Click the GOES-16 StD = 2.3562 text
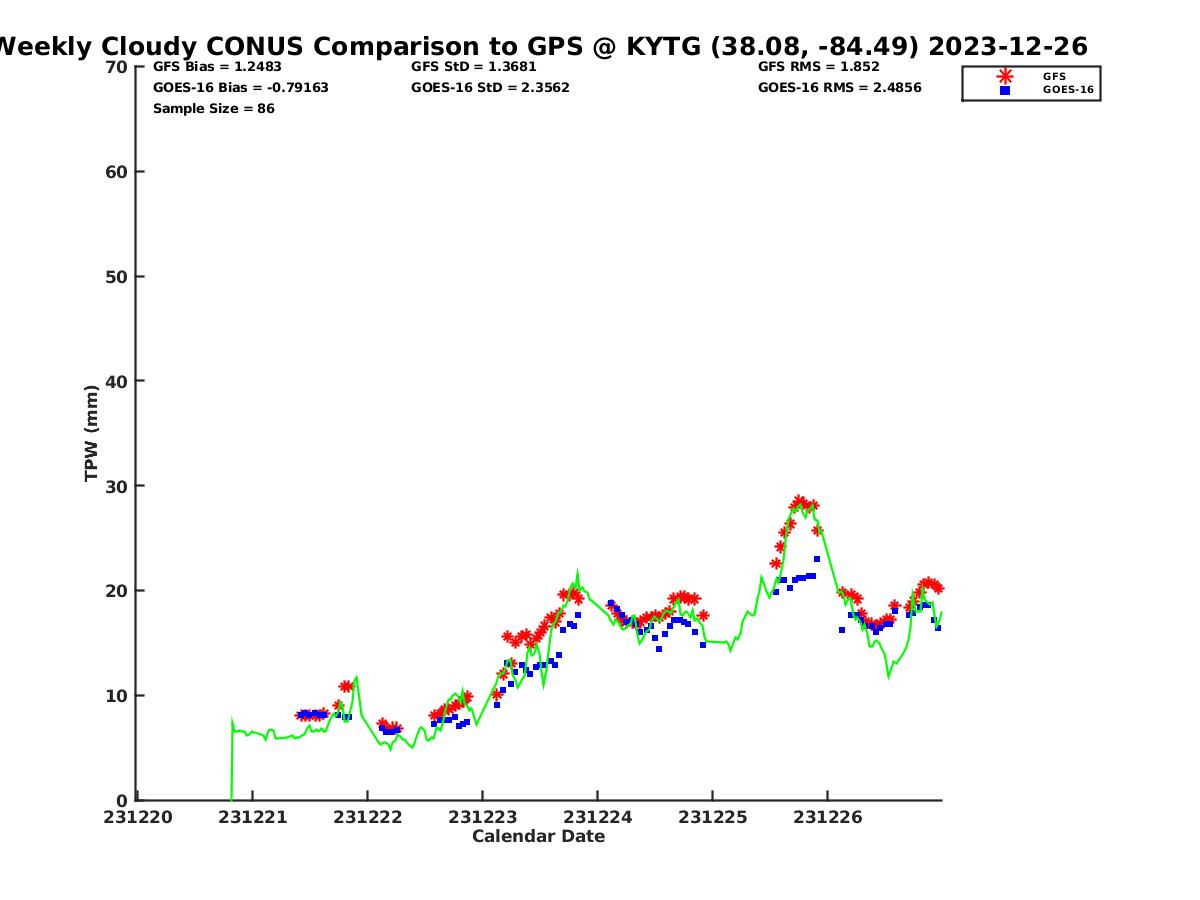 pos(490,88)
